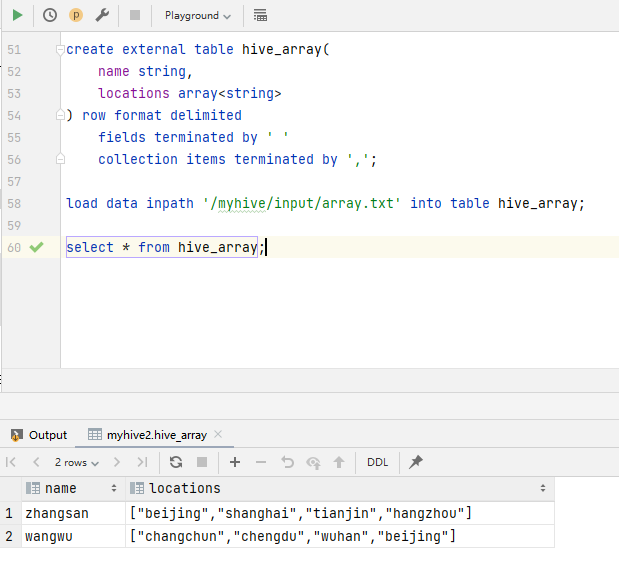Select the zhangsan cell
Image resolution: width=619 pixels, height=570 pixels.
tap(73, 513)
